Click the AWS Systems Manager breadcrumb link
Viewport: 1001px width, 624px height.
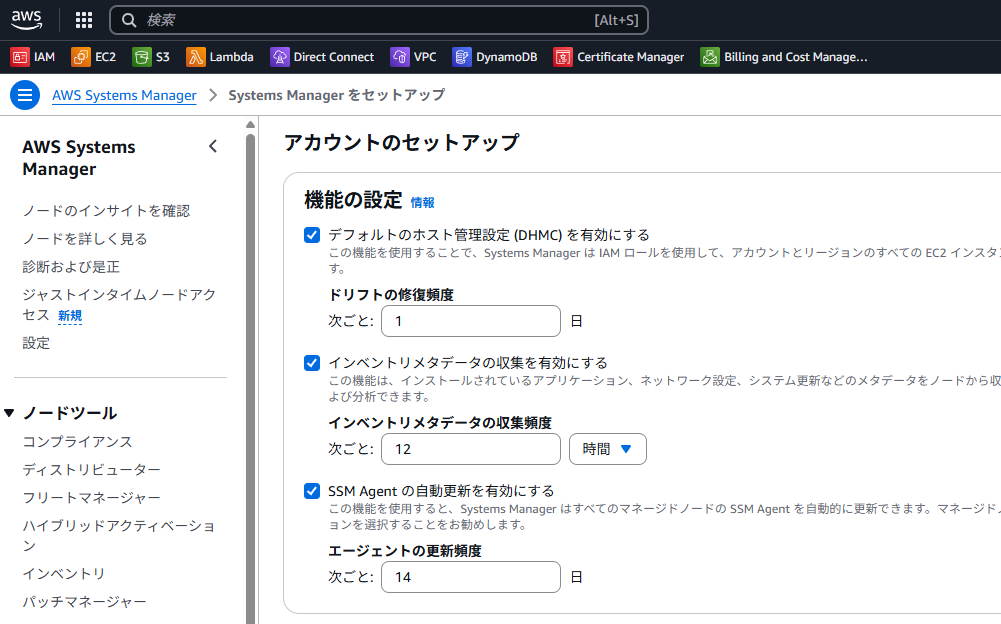pos(124,95)
